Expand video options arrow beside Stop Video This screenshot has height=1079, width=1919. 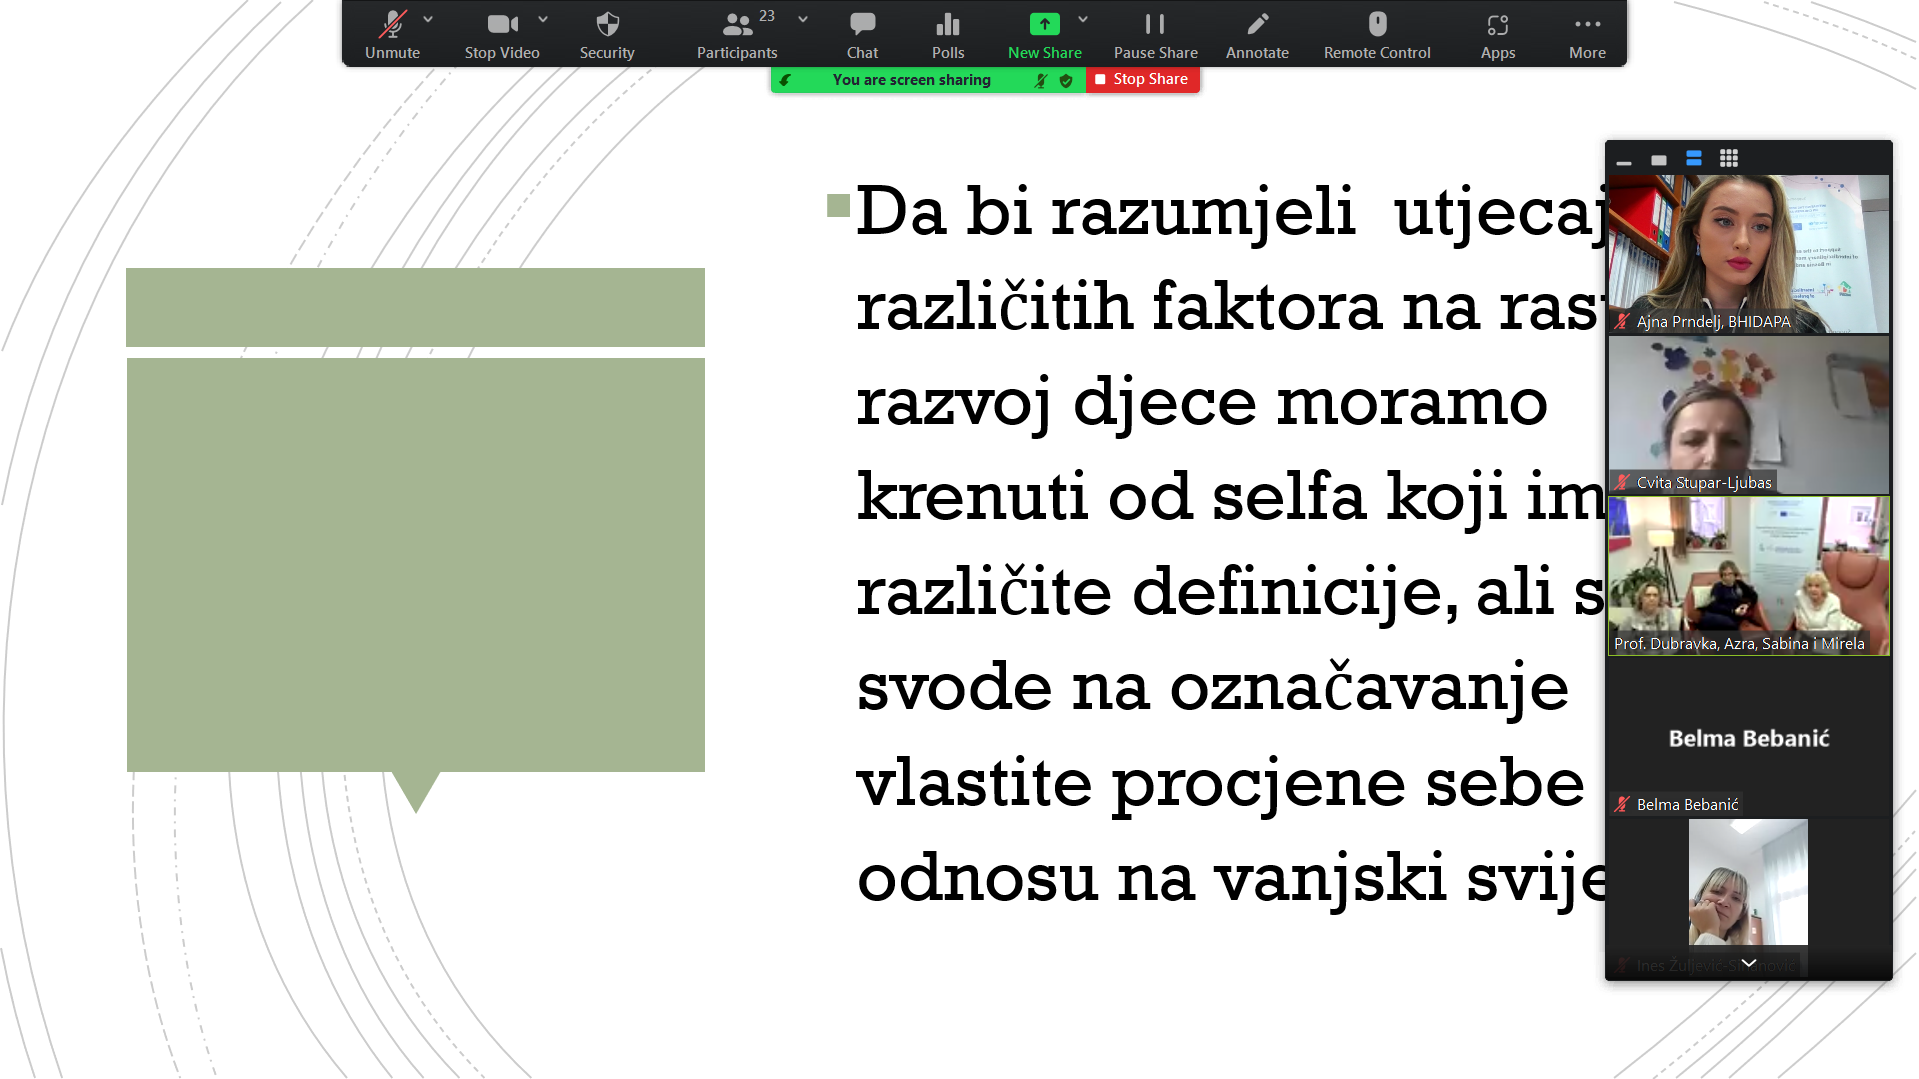pyautogui.click(x=543, y=19)
